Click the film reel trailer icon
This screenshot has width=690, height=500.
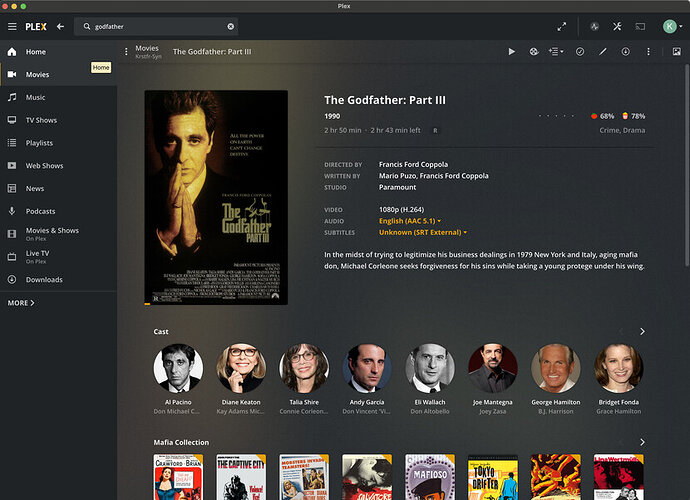[x=534, y=51]
